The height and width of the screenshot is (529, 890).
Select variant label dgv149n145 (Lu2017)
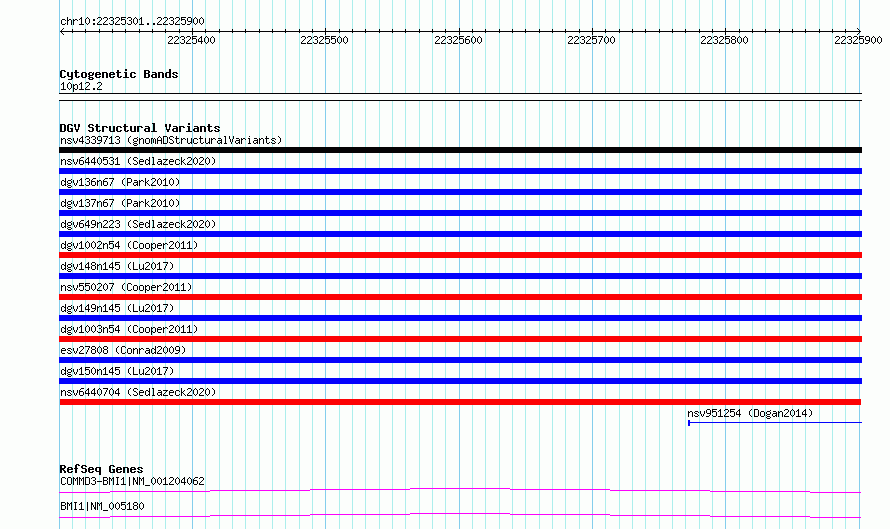pos(117,308)
